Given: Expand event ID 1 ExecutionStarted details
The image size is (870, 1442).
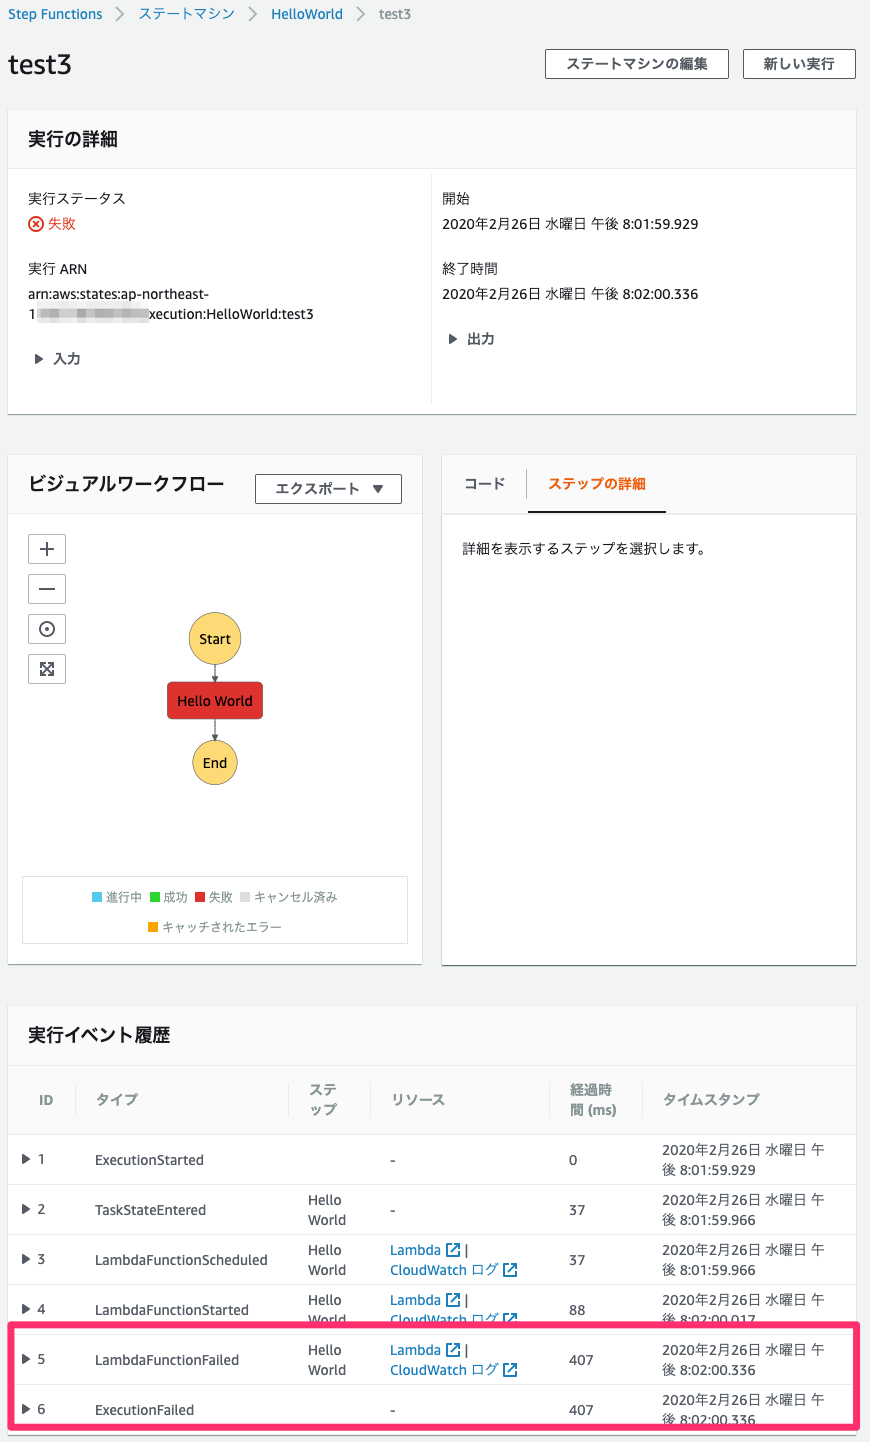Looking at the screenshot, I should [27, 1158].
